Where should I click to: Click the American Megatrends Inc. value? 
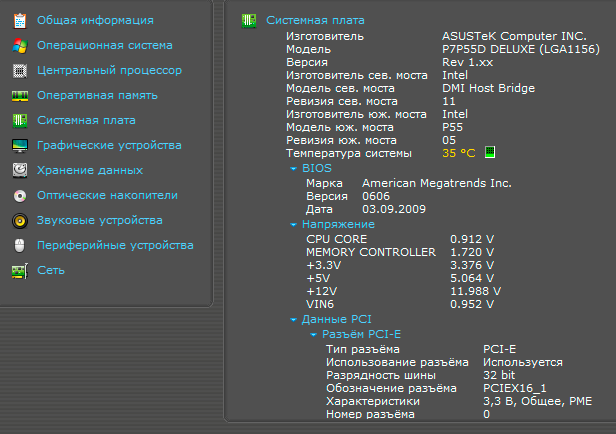point(436,183)
